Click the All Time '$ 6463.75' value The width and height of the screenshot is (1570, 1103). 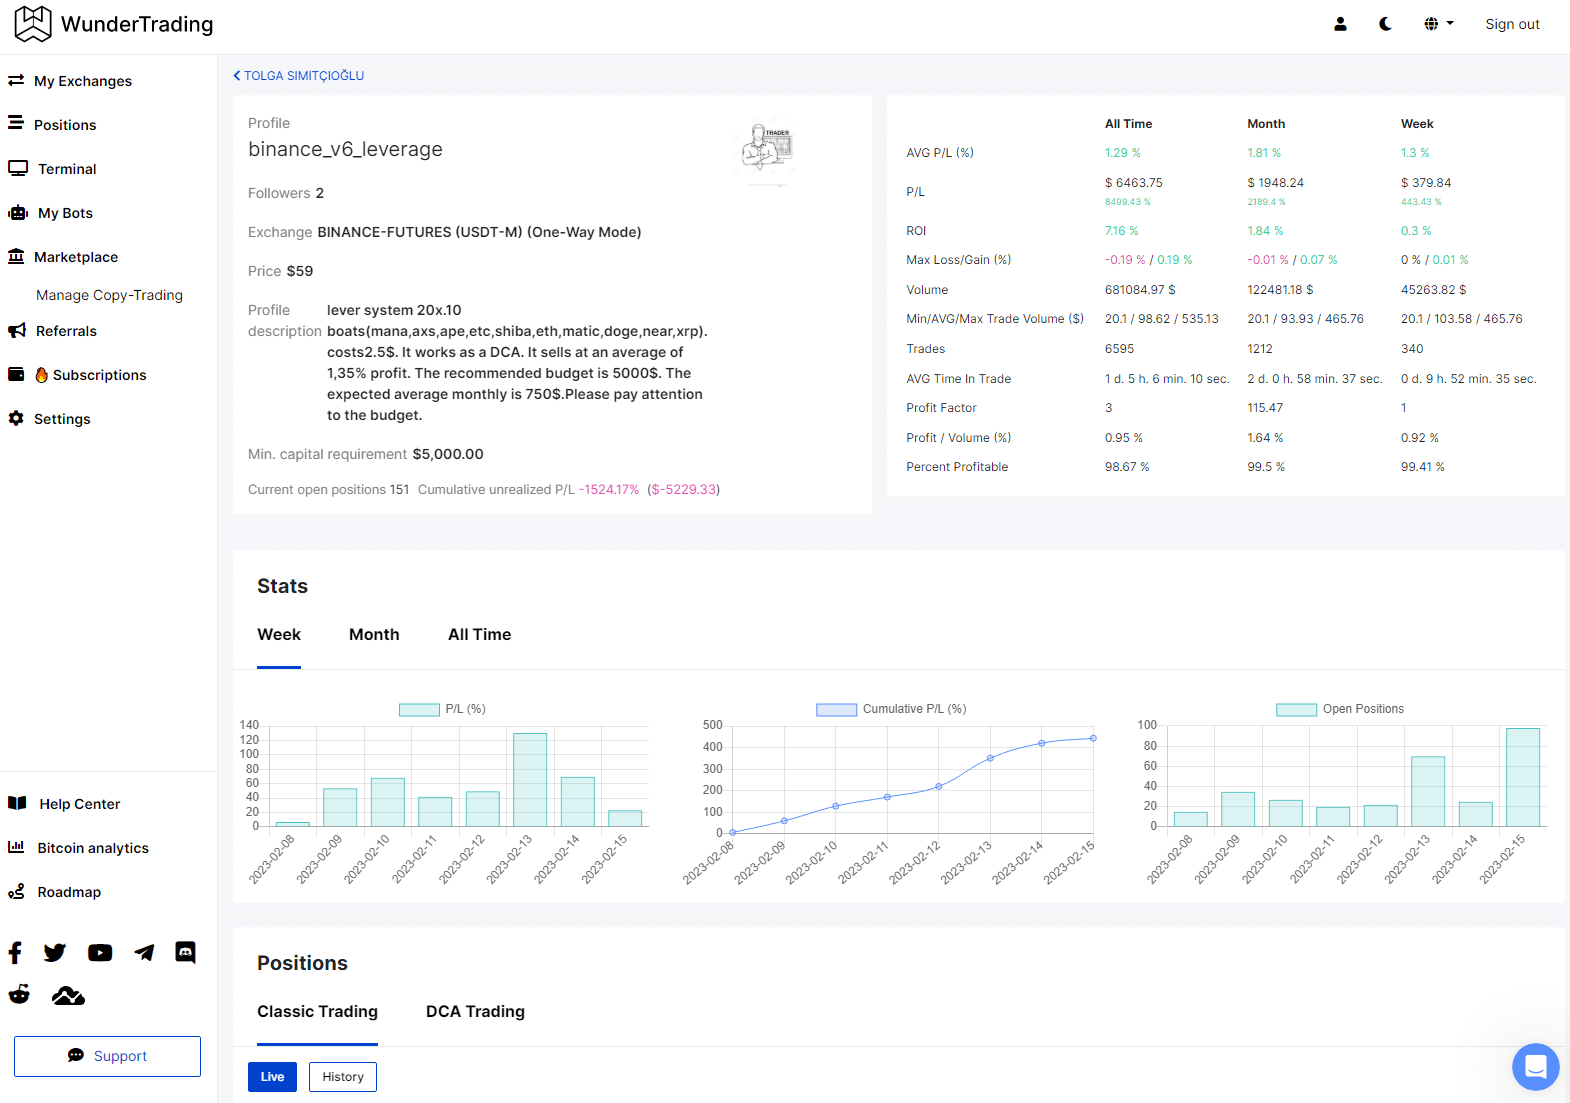pos(1134,183)
